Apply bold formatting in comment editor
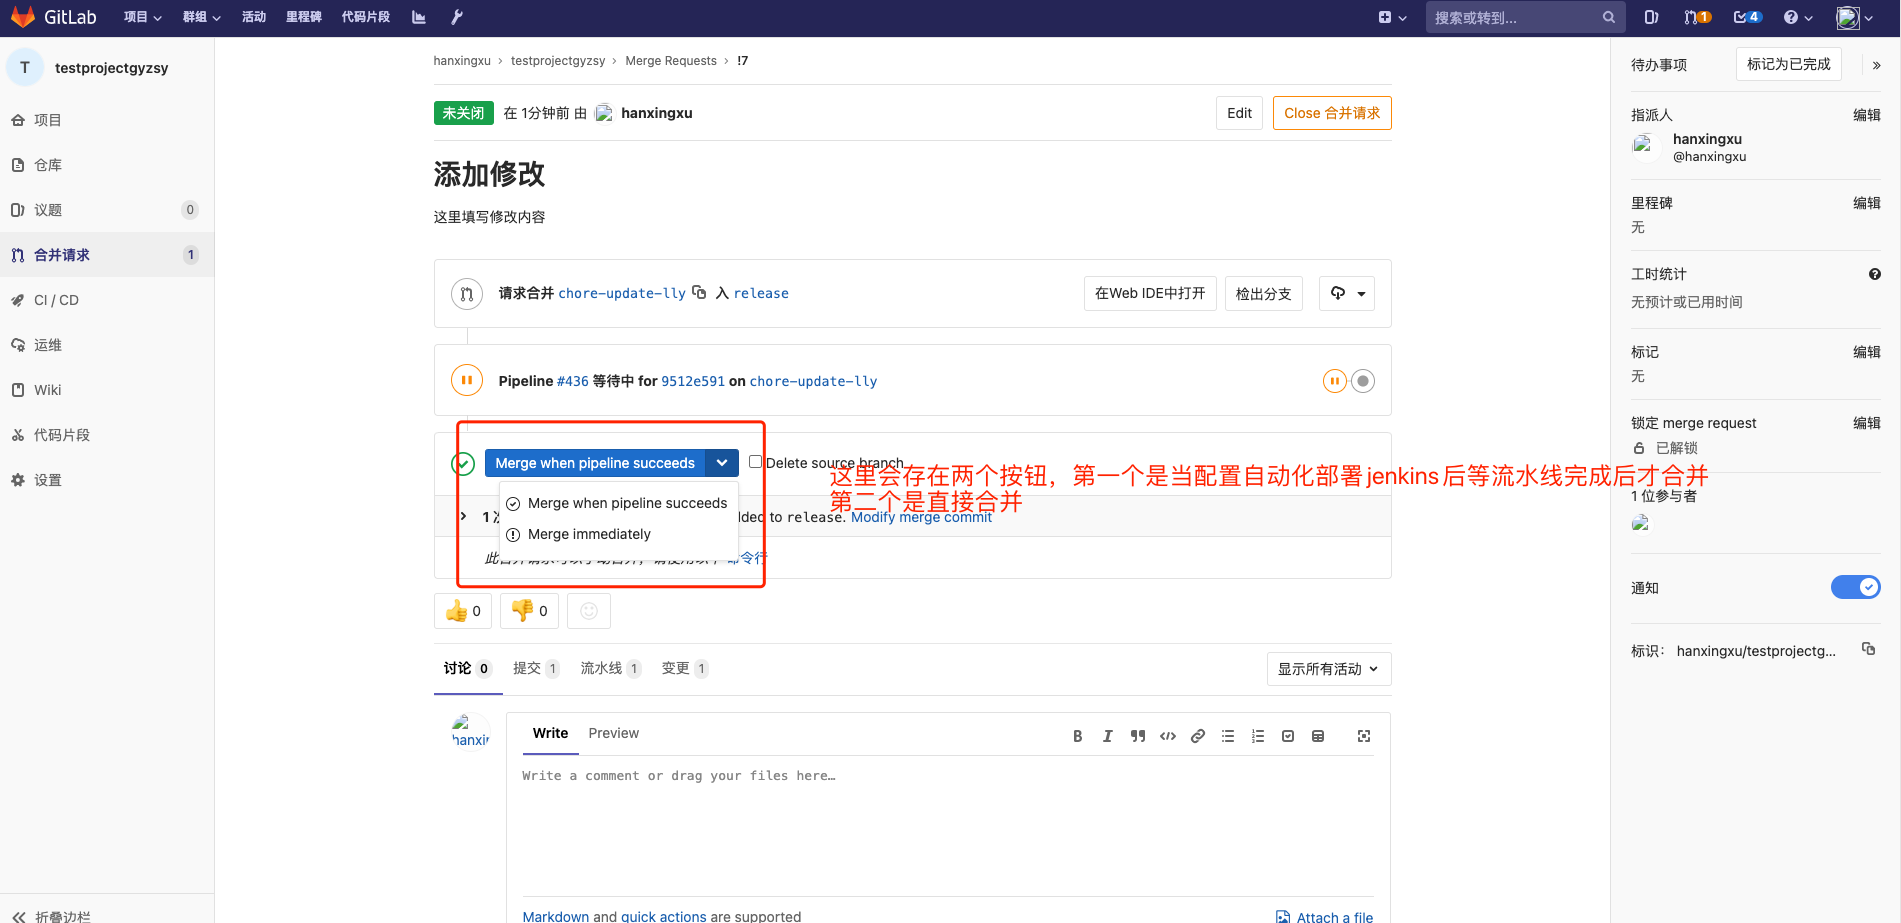Image resolution: width=1901 pixels, height=923 pixels. [x=1078, y=736]
